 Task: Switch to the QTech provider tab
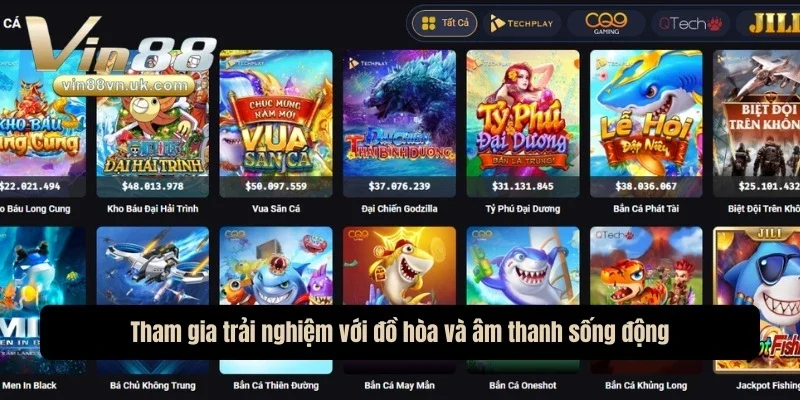click(x=690, y=23)
